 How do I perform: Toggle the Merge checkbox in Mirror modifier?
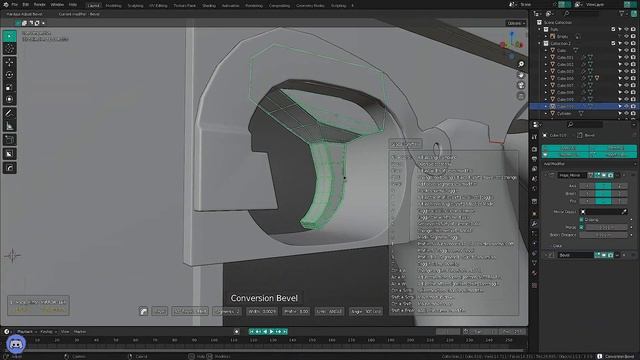click(x=582, y=227)
